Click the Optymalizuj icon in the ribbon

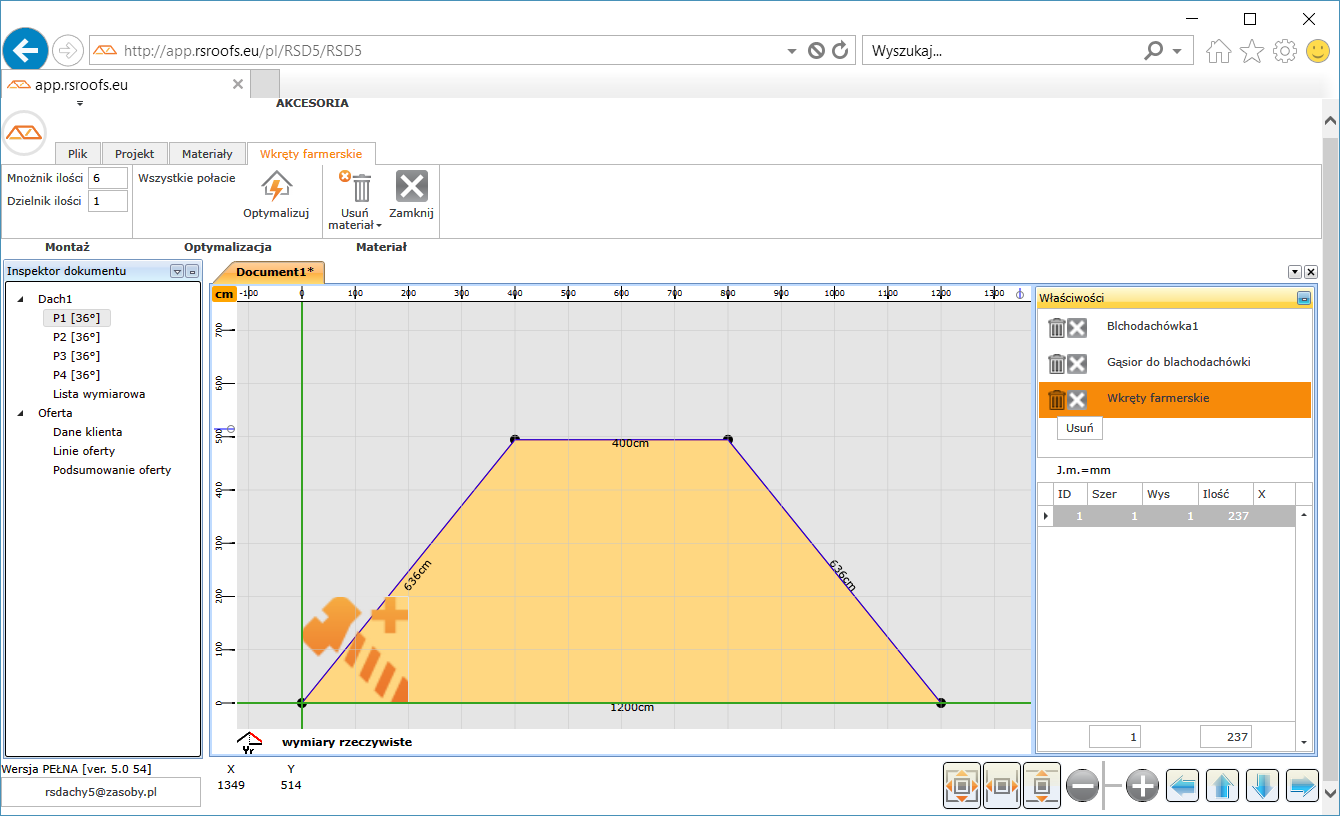pyautogui.click(x=276, y=187)
